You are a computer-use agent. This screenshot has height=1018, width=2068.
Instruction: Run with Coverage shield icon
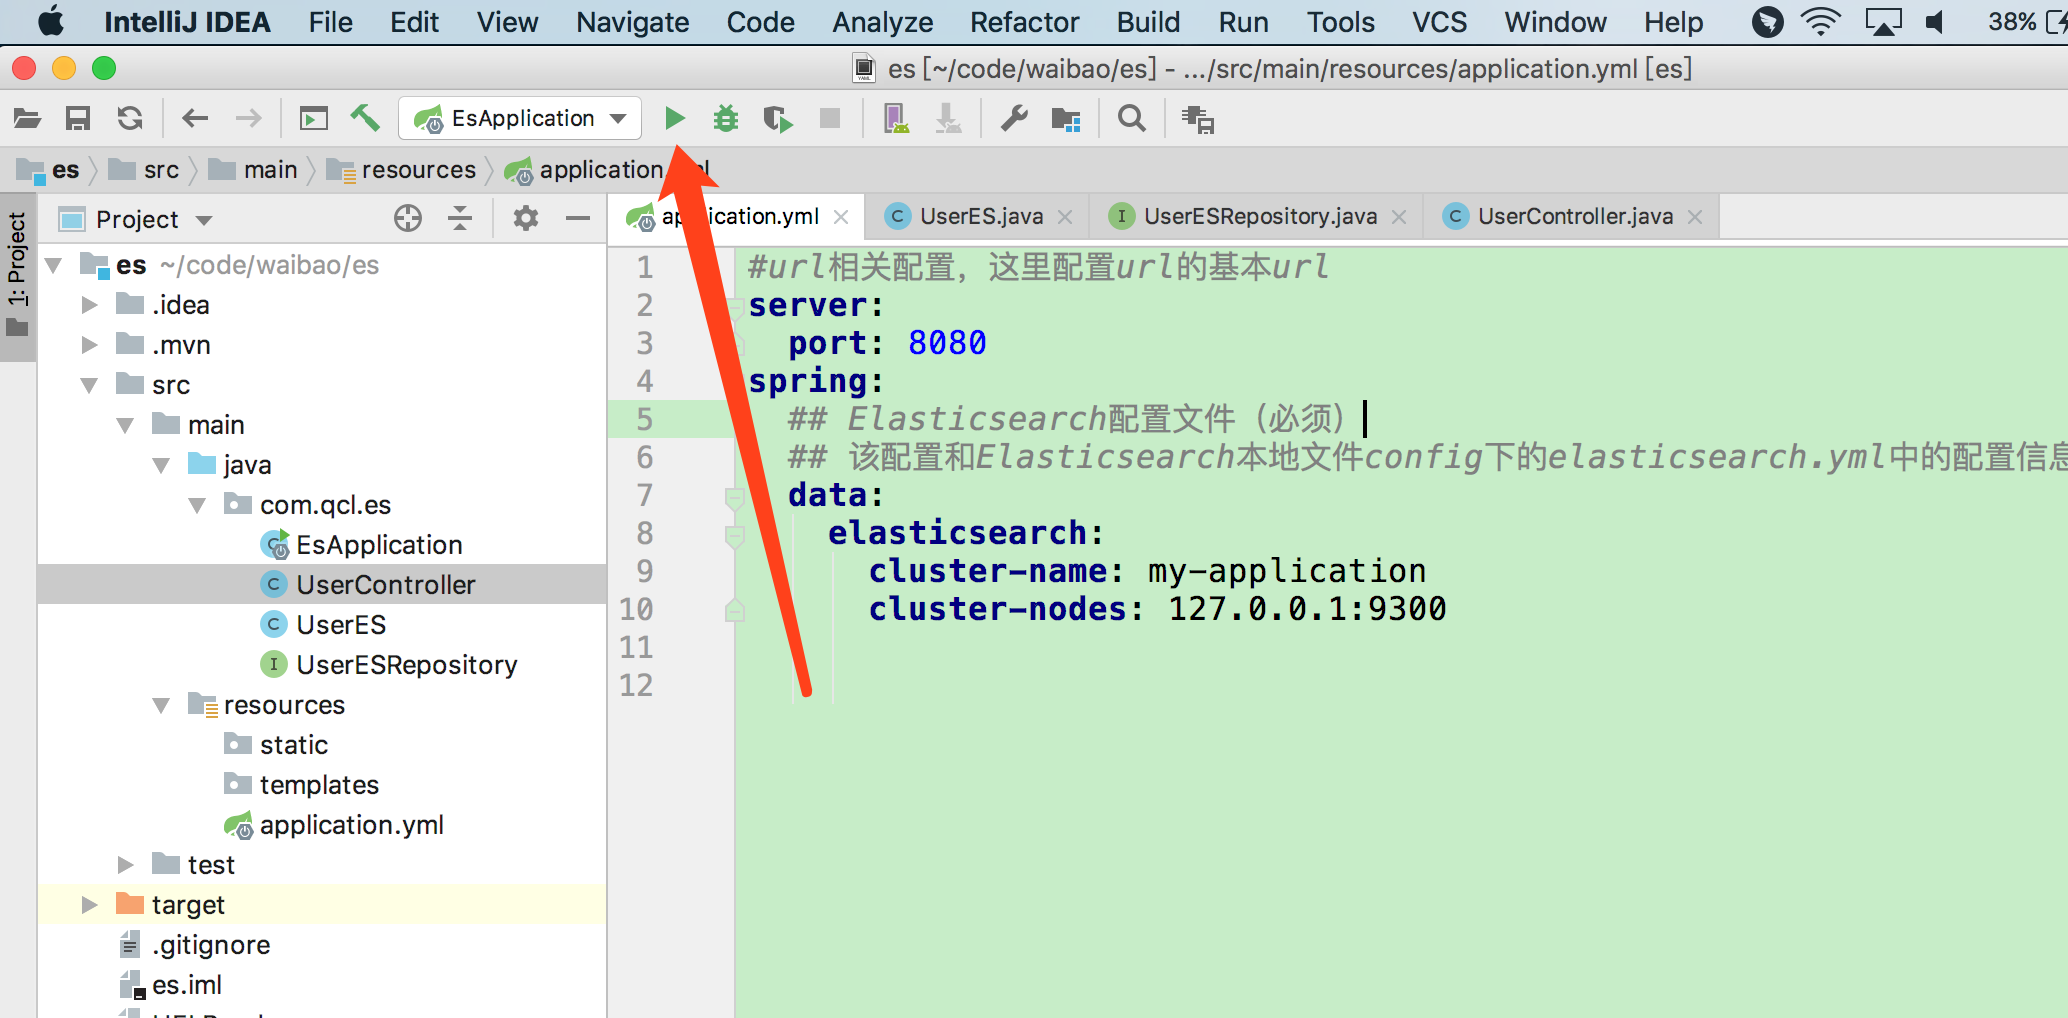coord(777,119)
